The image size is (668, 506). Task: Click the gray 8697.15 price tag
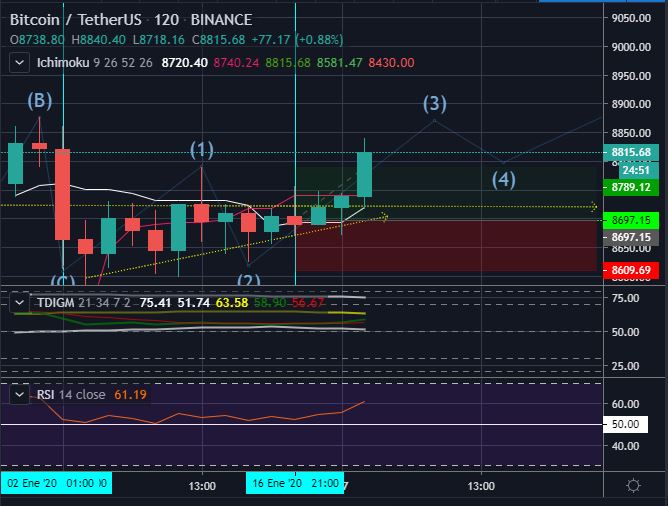631,237
